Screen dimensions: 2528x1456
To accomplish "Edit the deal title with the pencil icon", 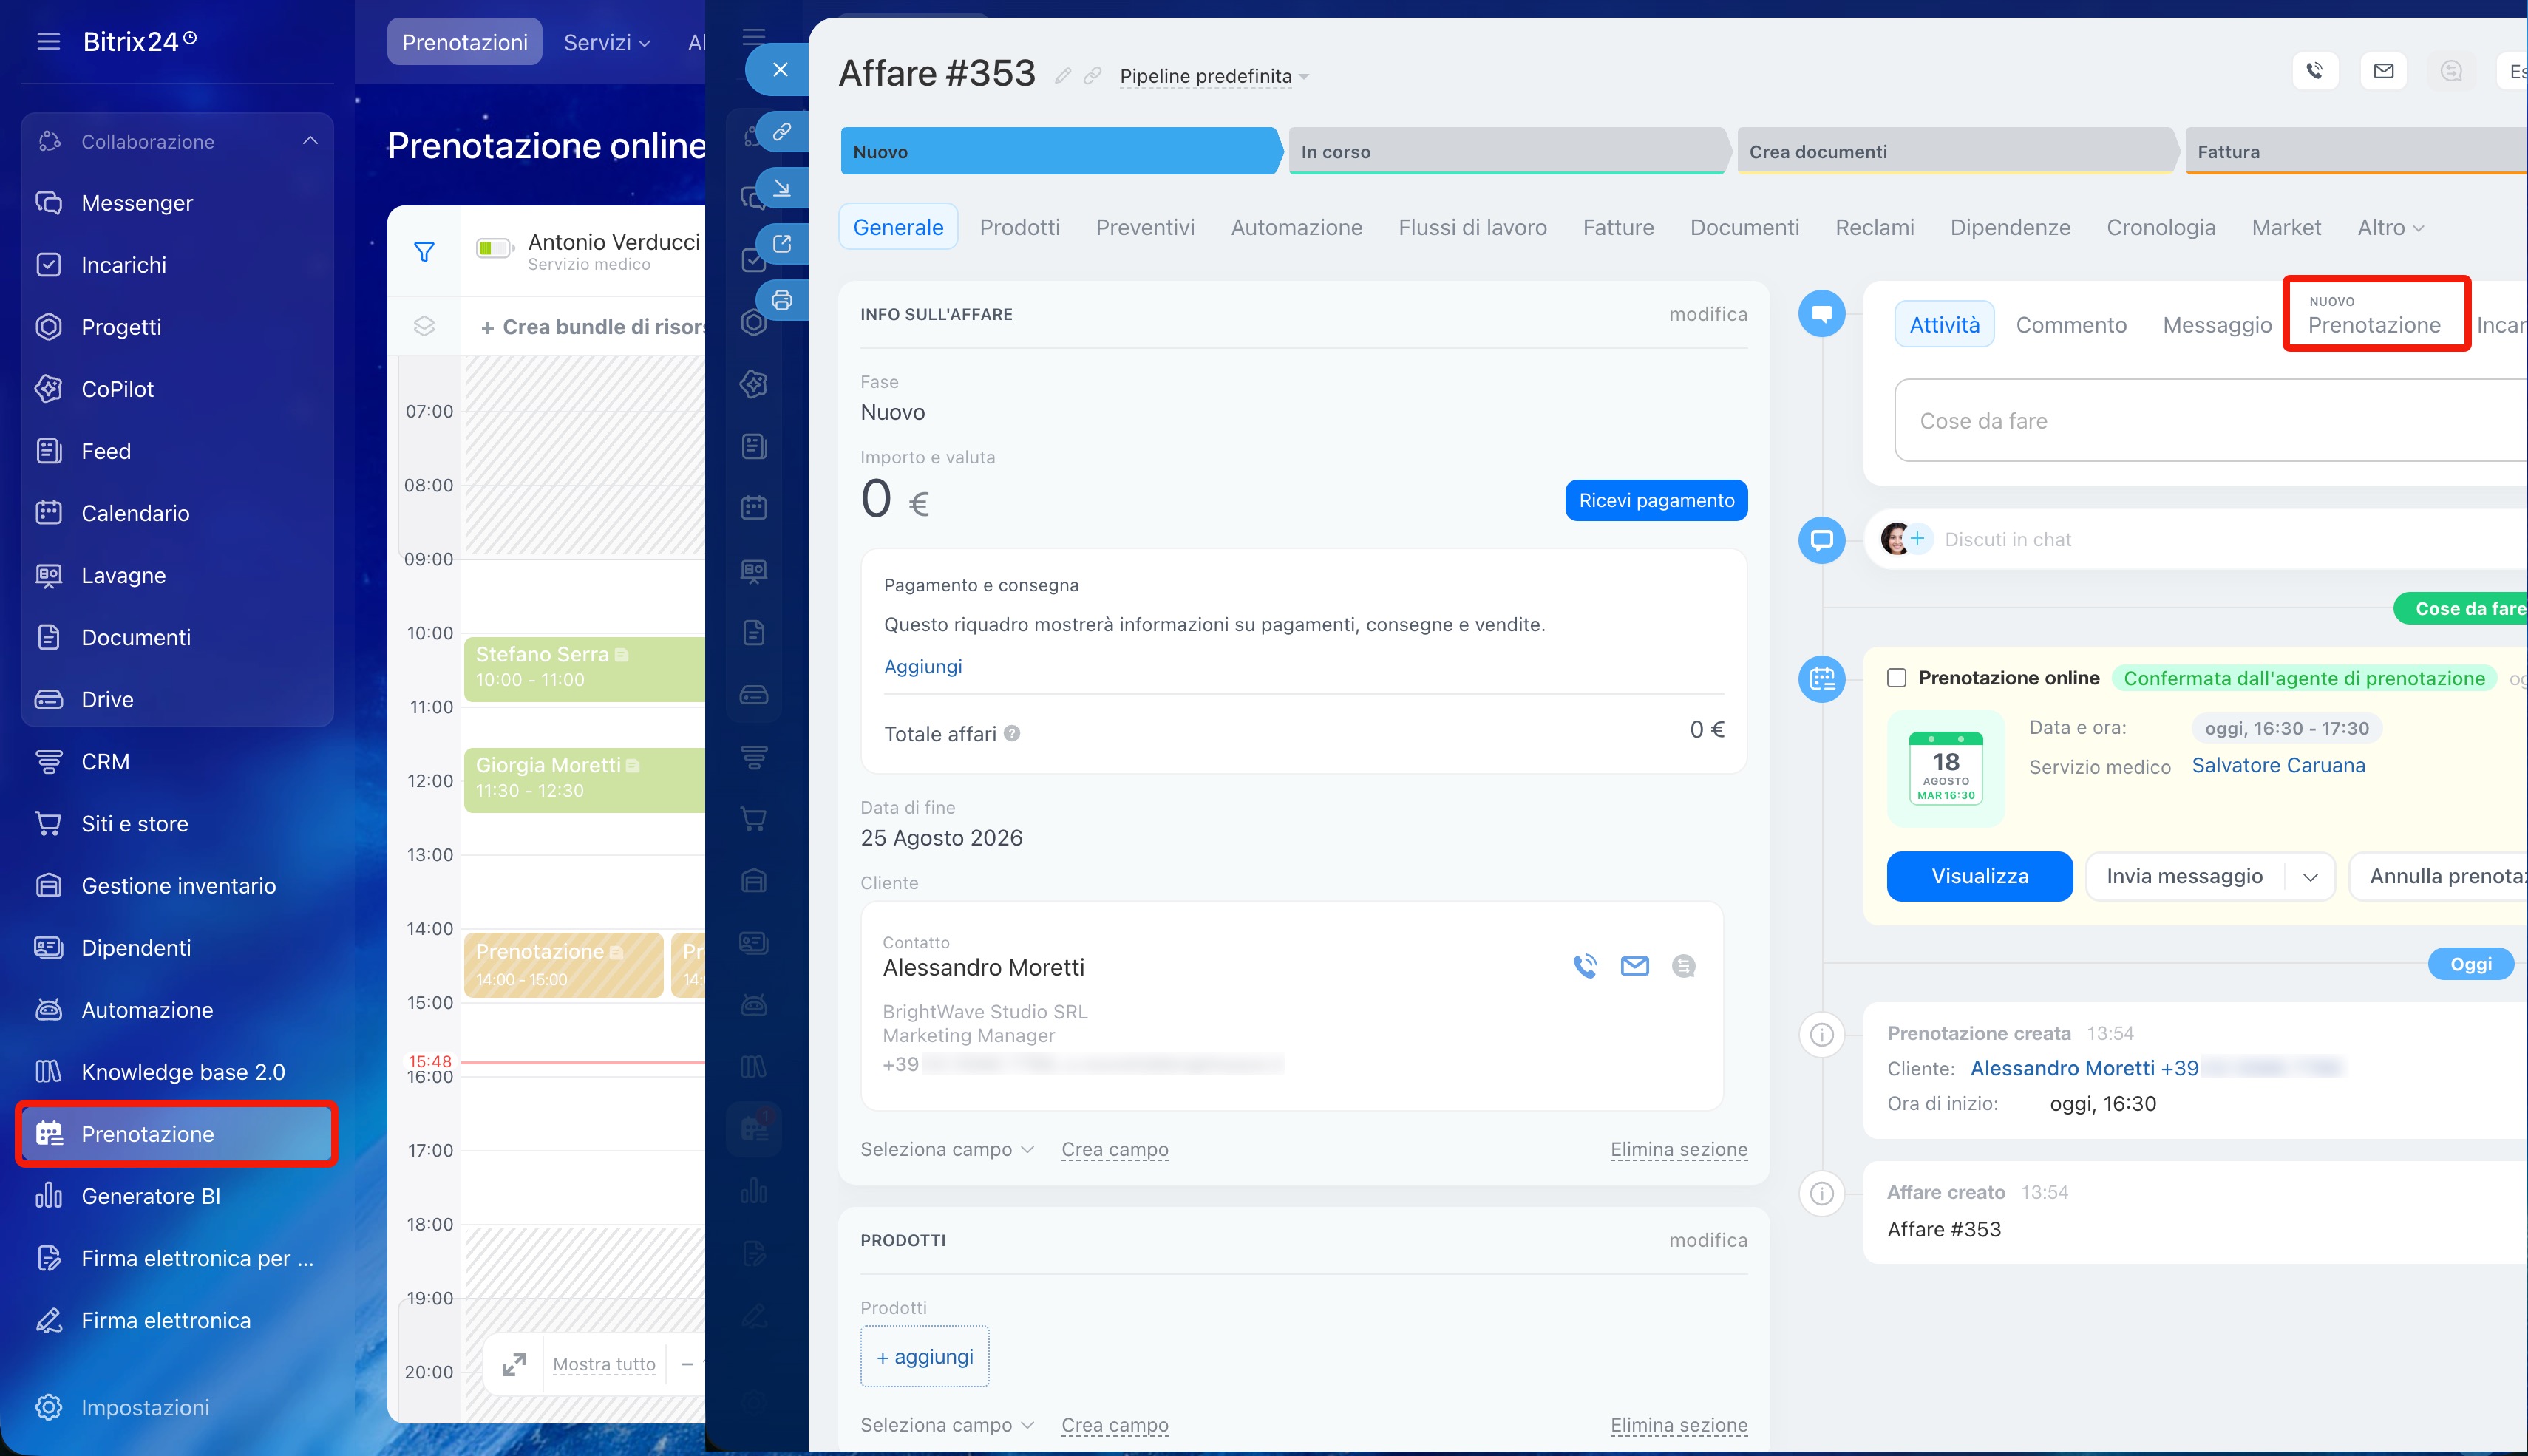I will tap(1063, 76).
